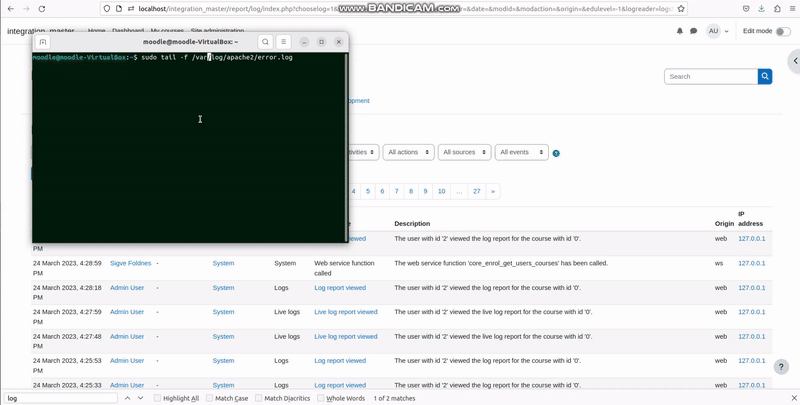Image resolution: width=800 pixels, height=405 pixels.
Task: Open System link in 4:27:59 row
Action: [x=223, y=312]
